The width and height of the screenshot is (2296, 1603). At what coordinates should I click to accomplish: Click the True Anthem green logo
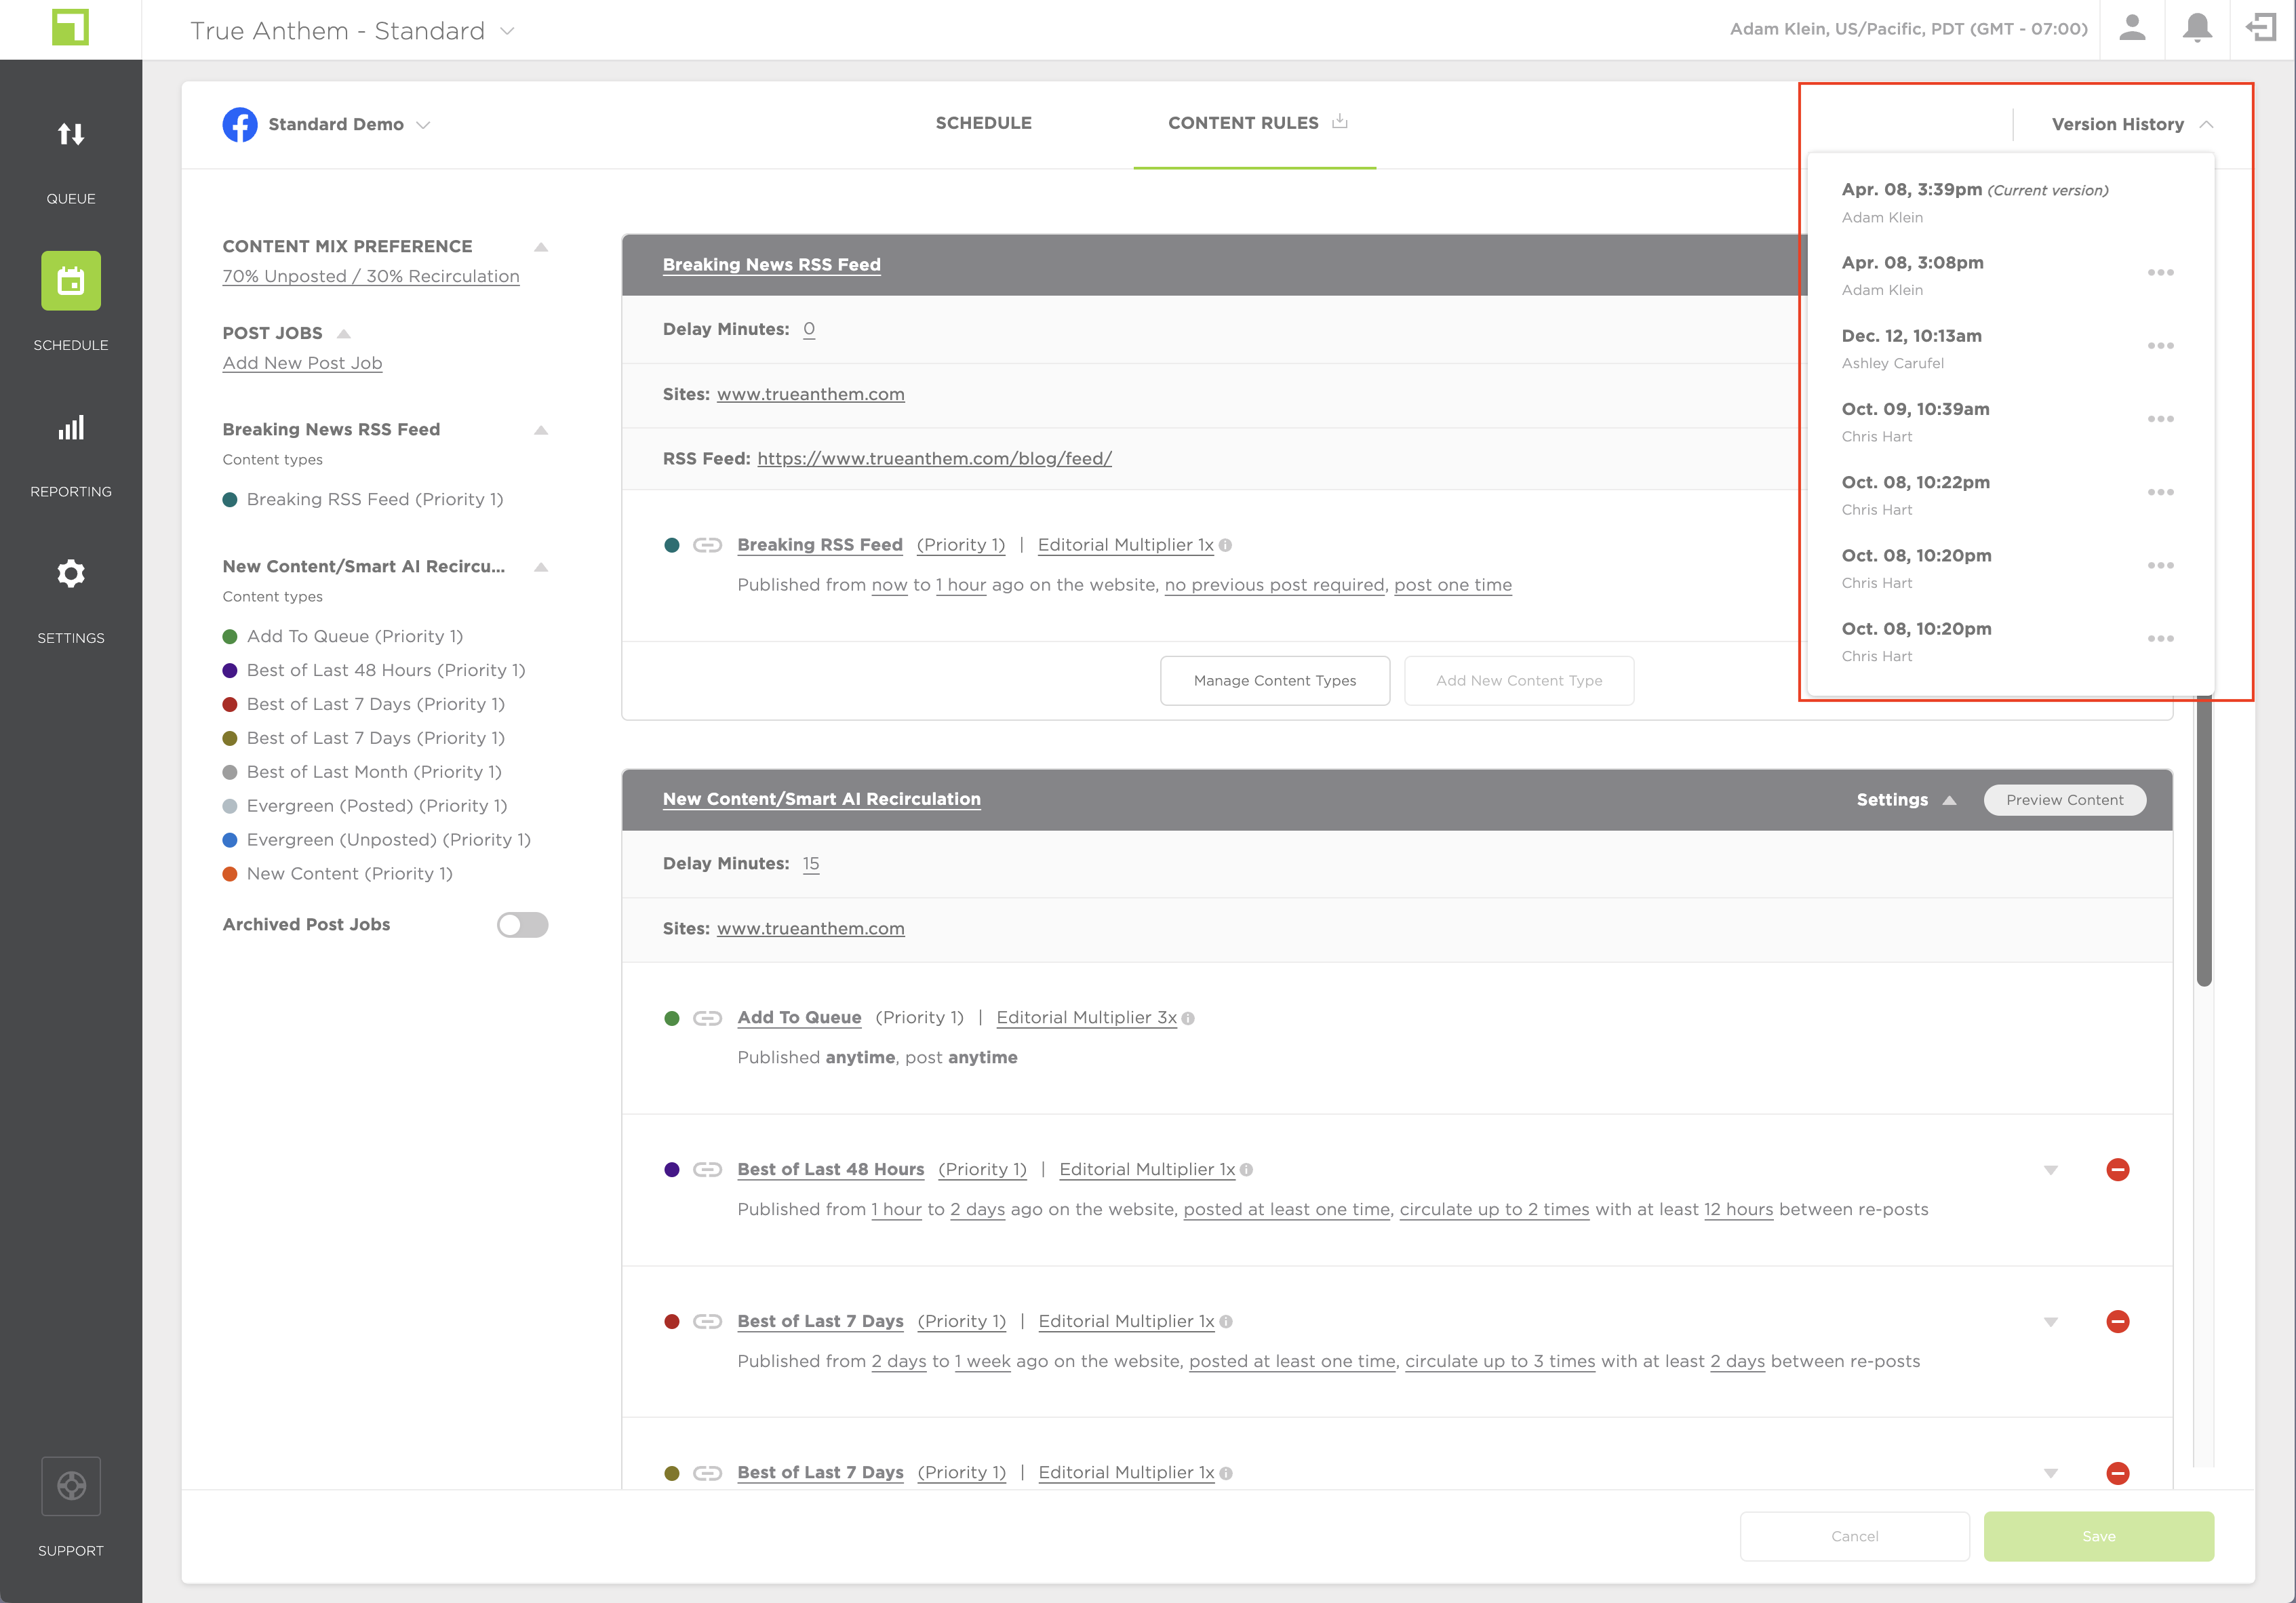(70, 27)
